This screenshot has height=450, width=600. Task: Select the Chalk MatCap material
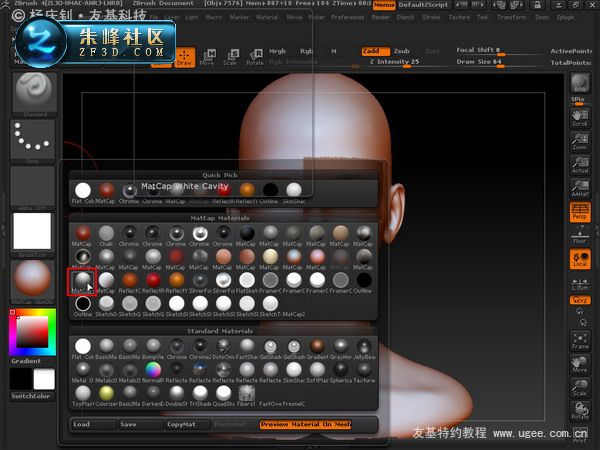point(106,236)
